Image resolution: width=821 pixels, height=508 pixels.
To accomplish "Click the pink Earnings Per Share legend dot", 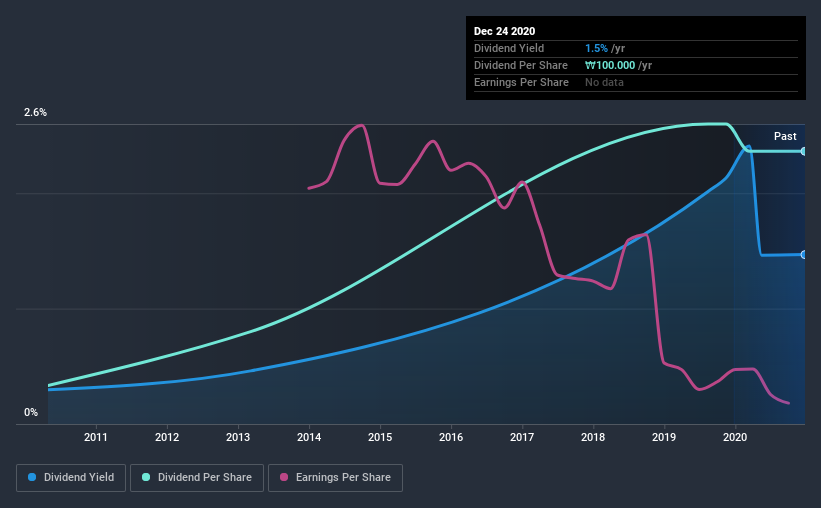I will (x=284, y=477).
